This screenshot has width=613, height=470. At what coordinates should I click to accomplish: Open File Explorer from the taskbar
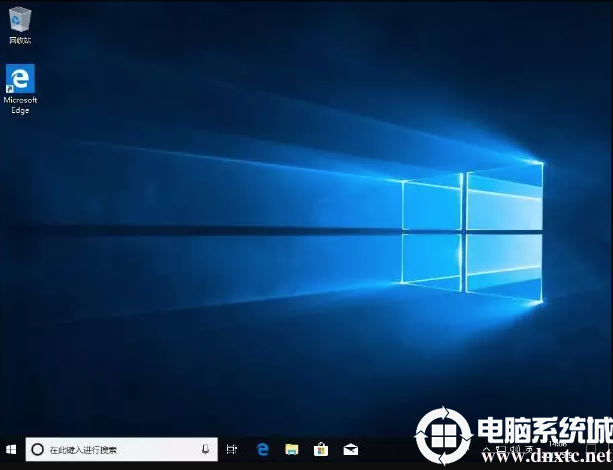pos(292,450)
